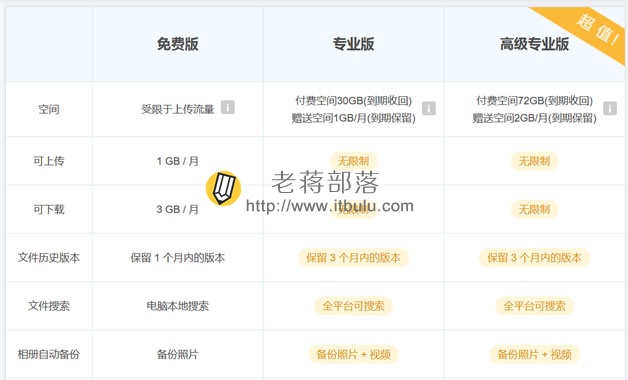628x380 pixels.
Task: Click 无限制 badge for 专业版 upload
Action: tap(353, 161)
